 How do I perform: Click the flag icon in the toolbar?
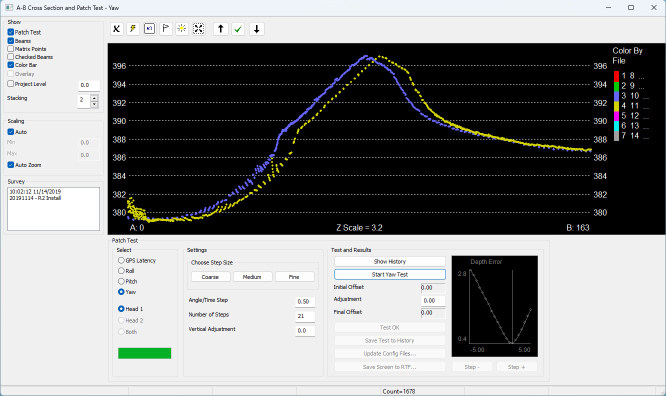(x=166, y=29)
